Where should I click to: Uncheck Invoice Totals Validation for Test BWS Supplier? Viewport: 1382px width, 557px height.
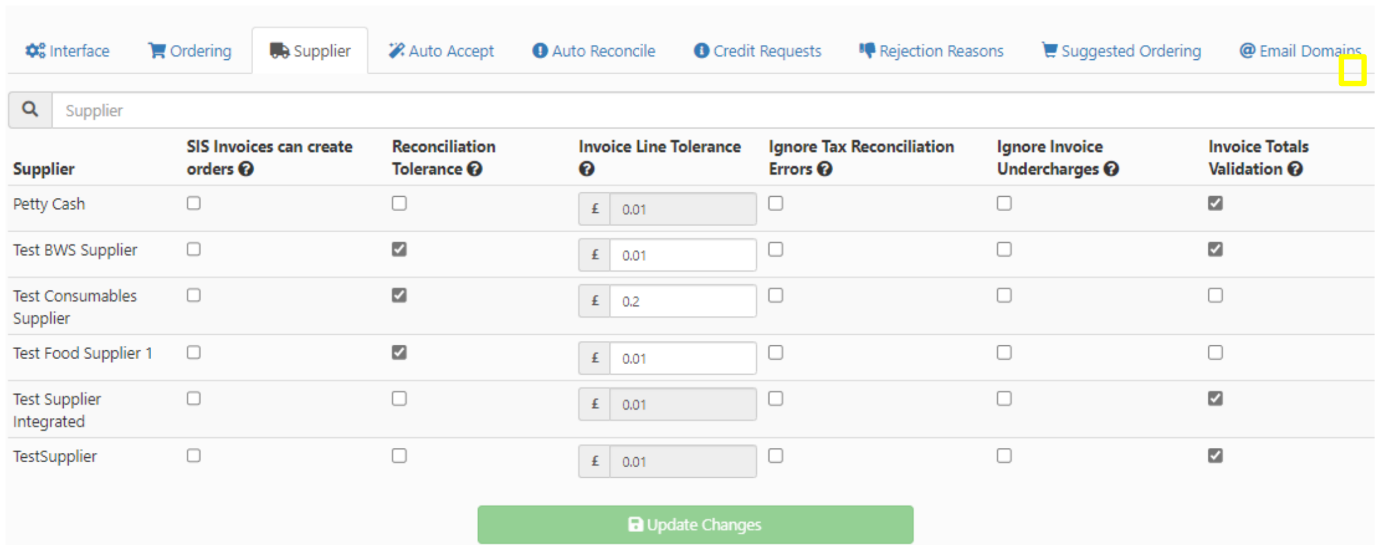pos(1215,249)
